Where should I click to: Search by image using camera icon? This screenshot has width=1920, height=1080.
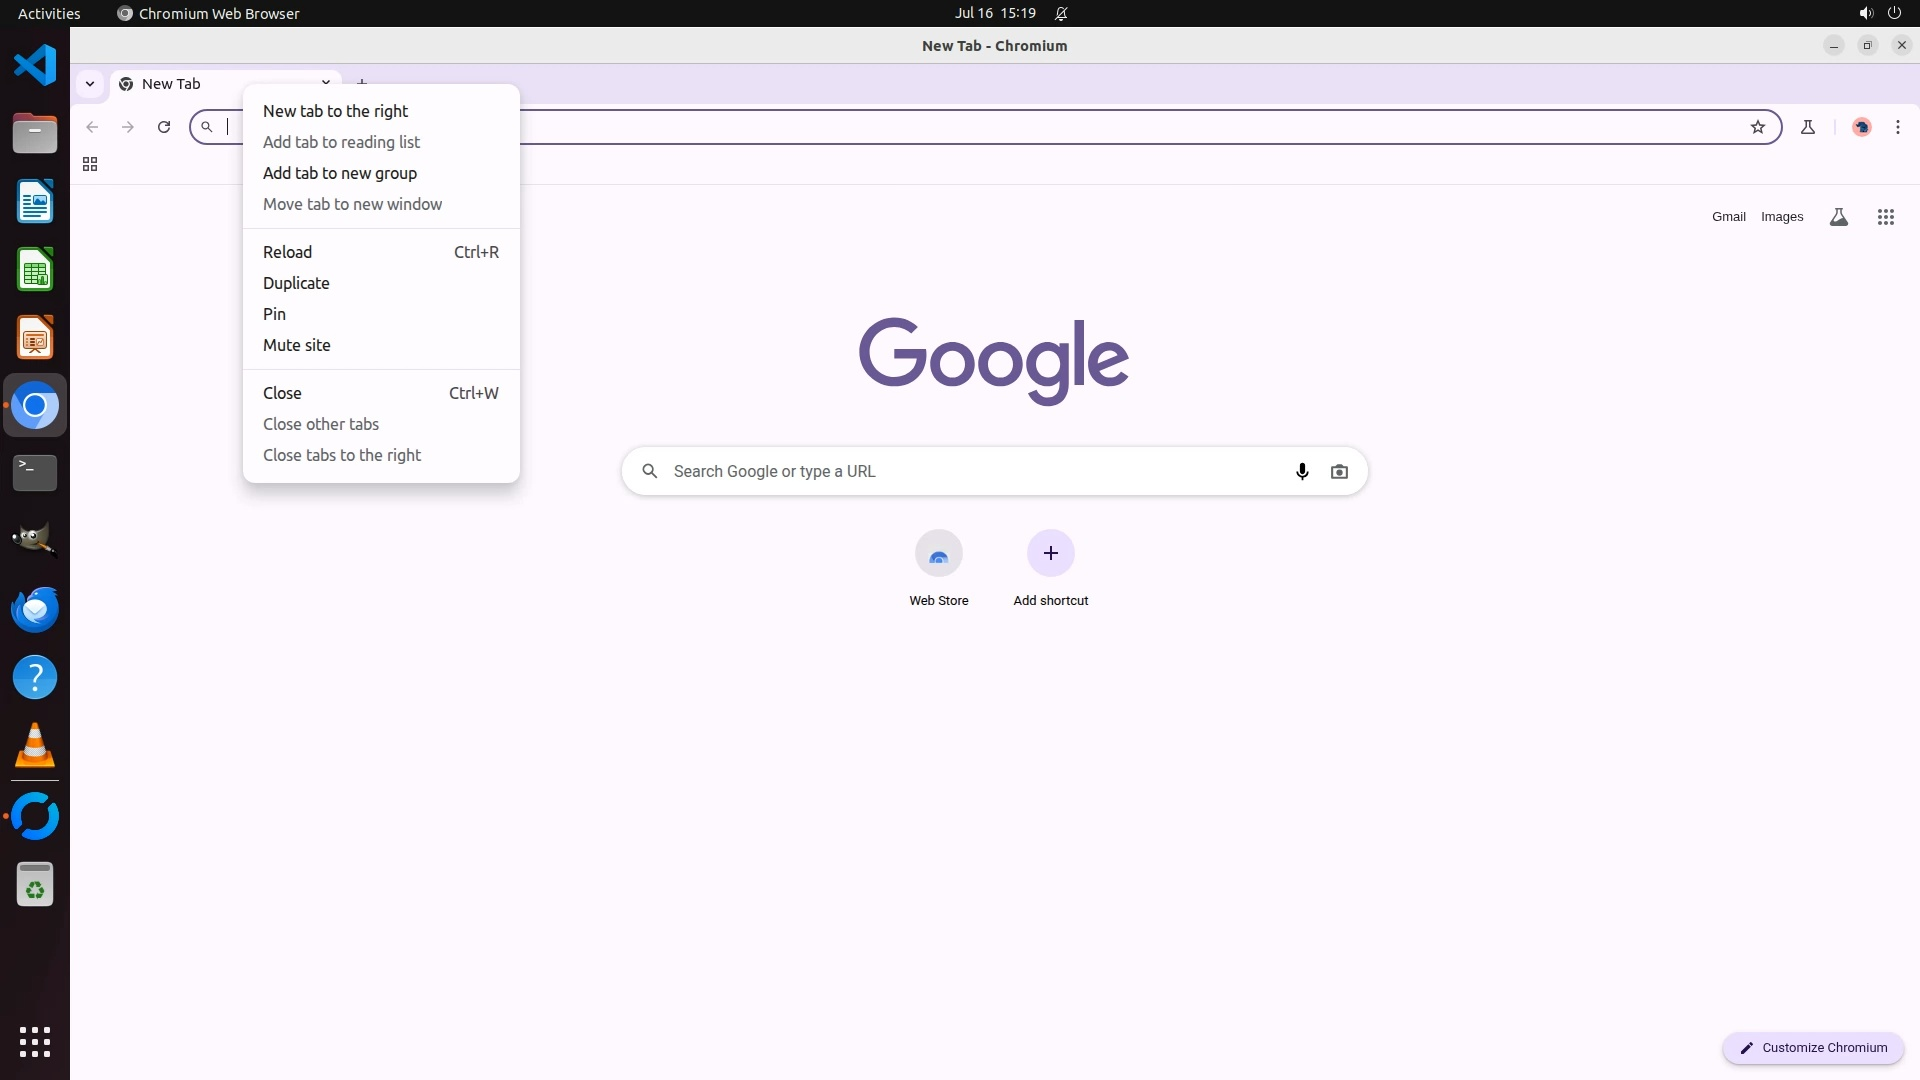pyautogui.click(x=1339, y=471)
